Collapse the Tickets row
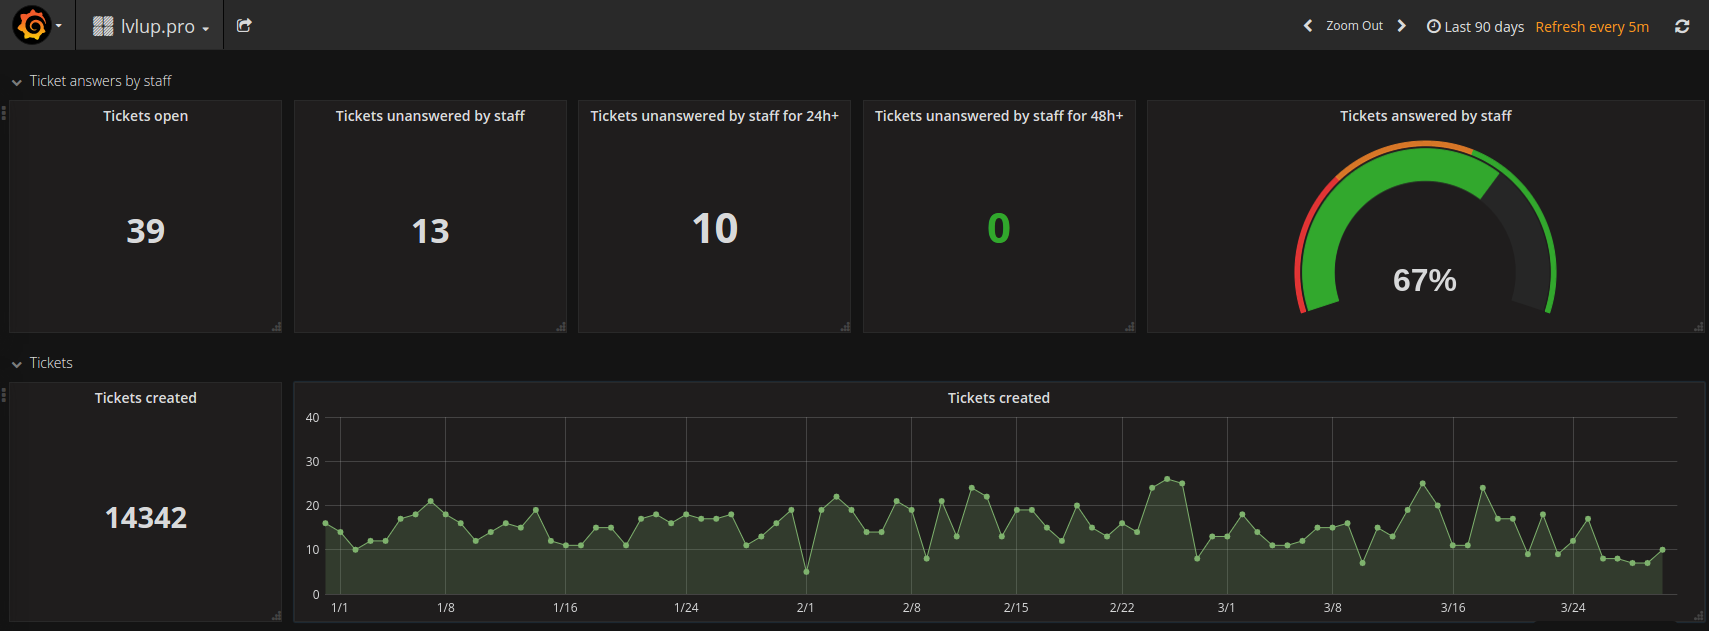 click(x=17, y=364)
